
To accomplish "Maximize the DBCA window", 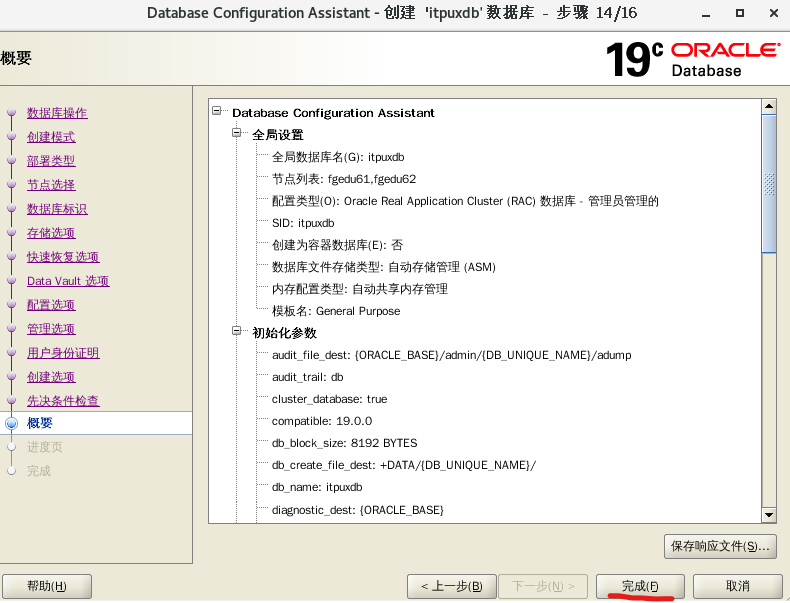I will [740, 14].
